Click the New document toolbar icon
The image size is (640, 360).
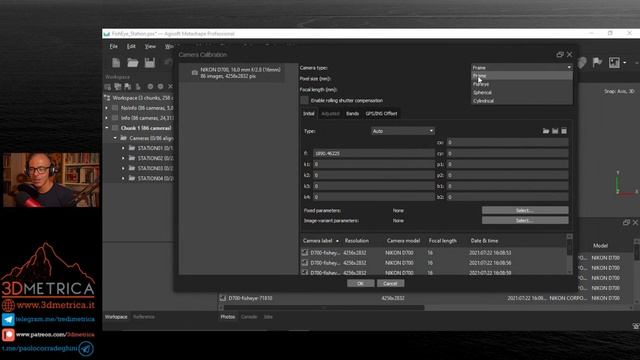pos(116,63)
